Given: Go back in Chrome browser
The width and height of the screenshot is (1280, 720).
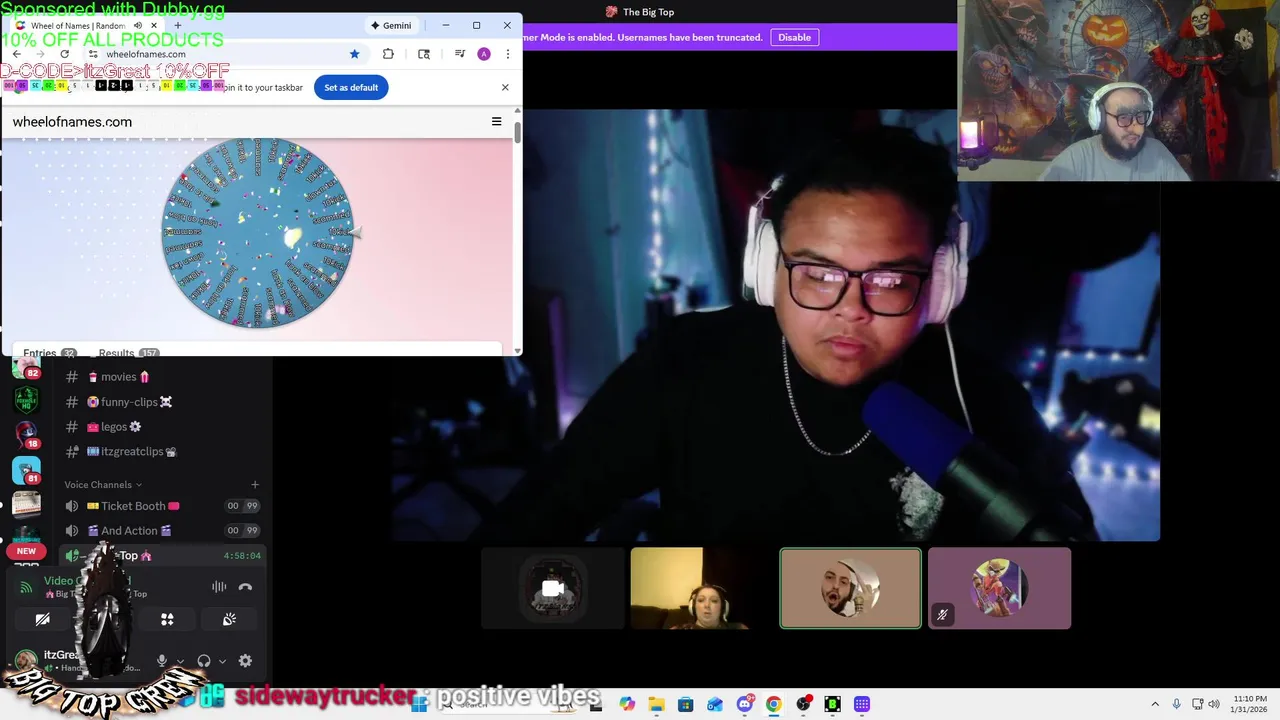Looking at the screenshot, I should click(17, 54).
